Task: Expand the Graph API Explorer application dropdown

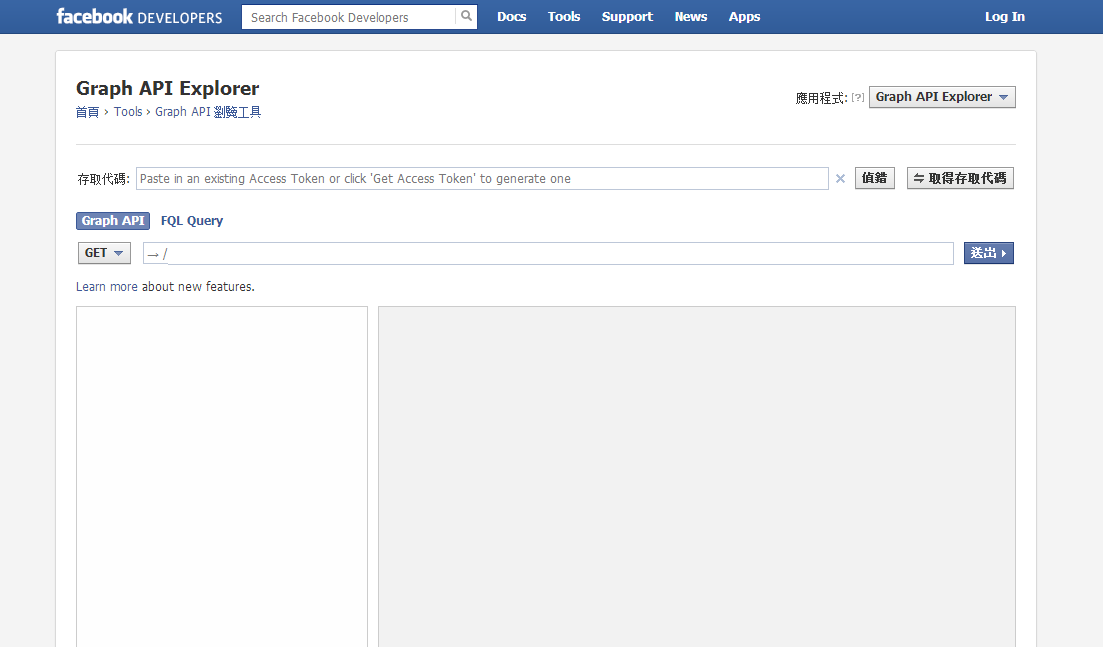Action: 942,97
